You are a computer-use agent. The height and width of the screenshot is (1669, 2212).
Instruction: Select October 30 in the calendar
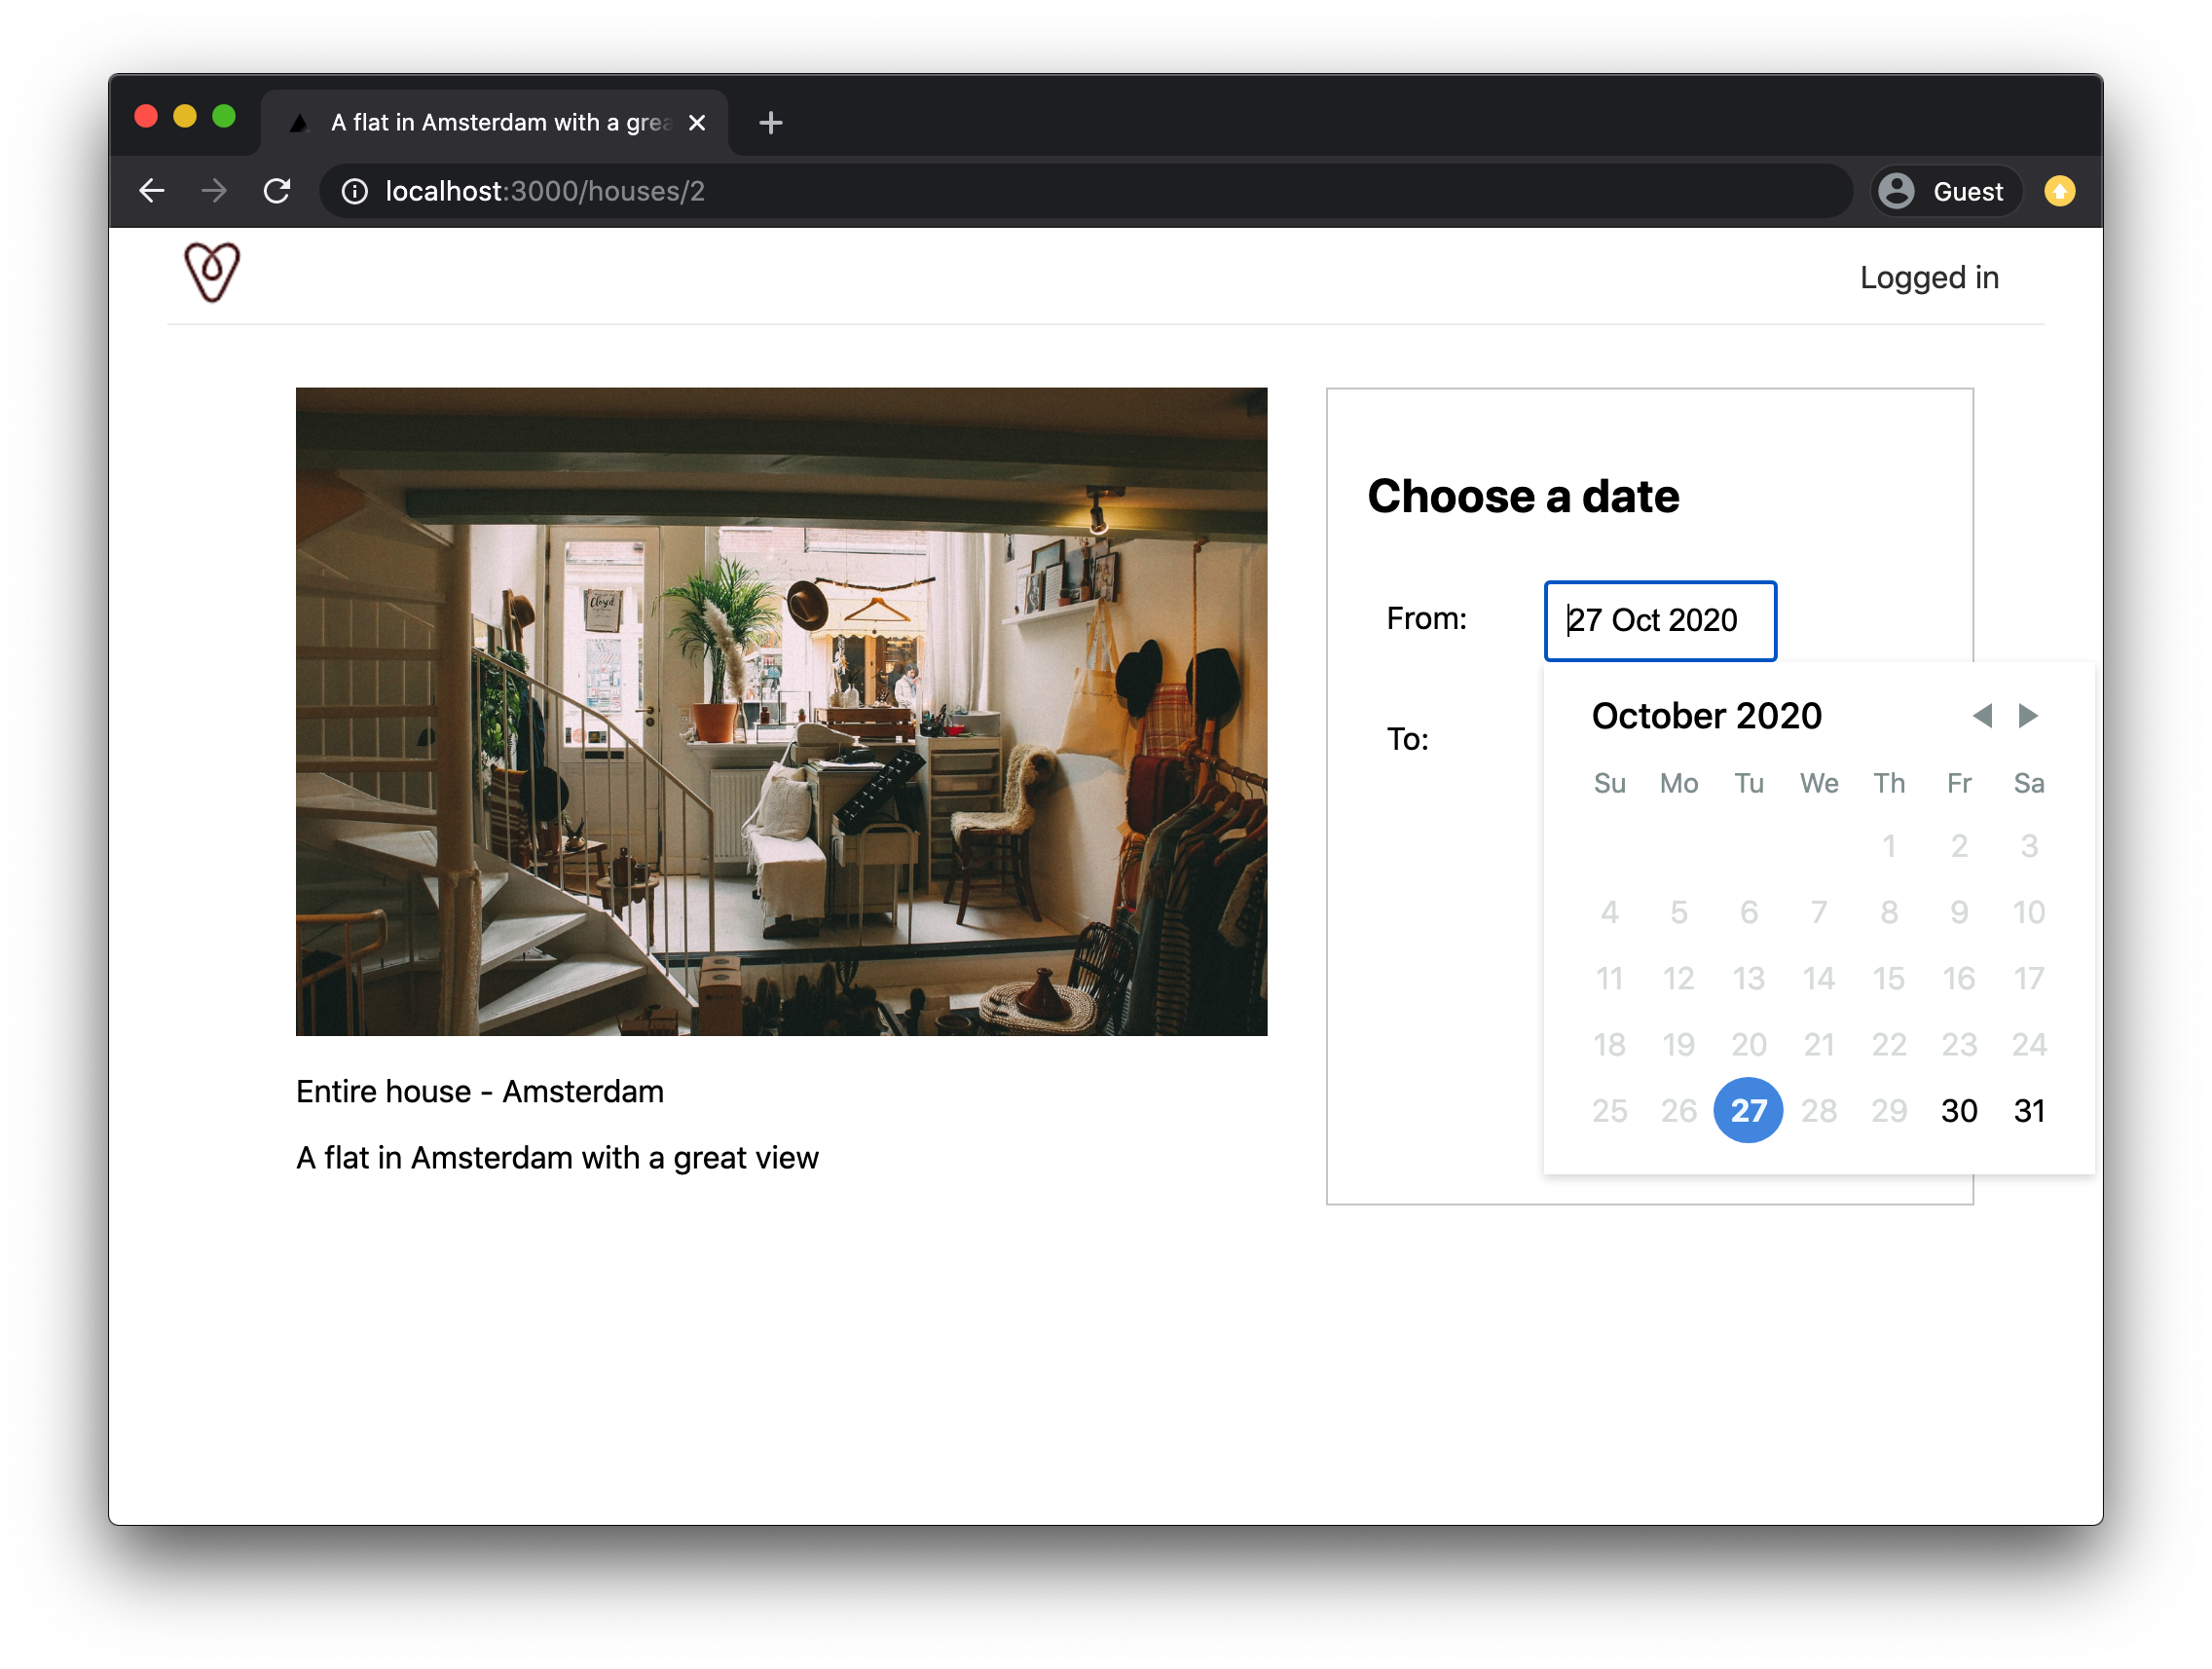pyautogui.click(x=1958, y=1110)
